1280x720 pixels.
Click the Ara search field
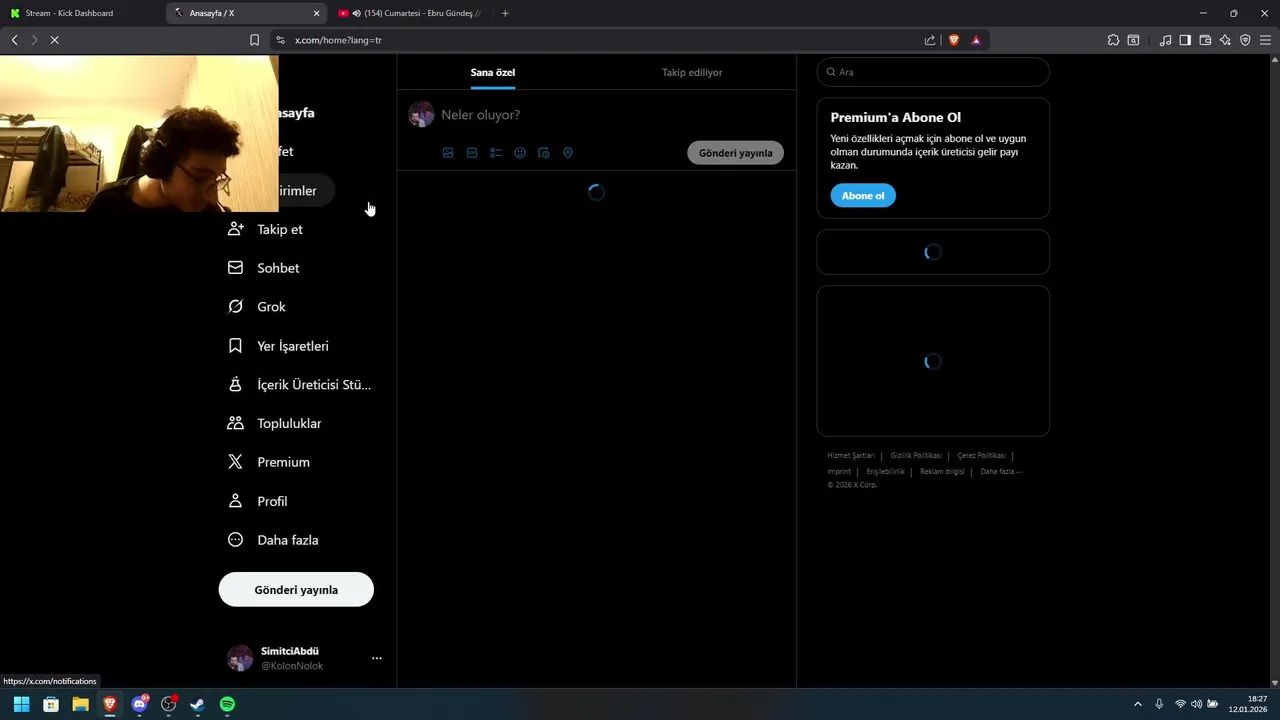coord(933,72)
